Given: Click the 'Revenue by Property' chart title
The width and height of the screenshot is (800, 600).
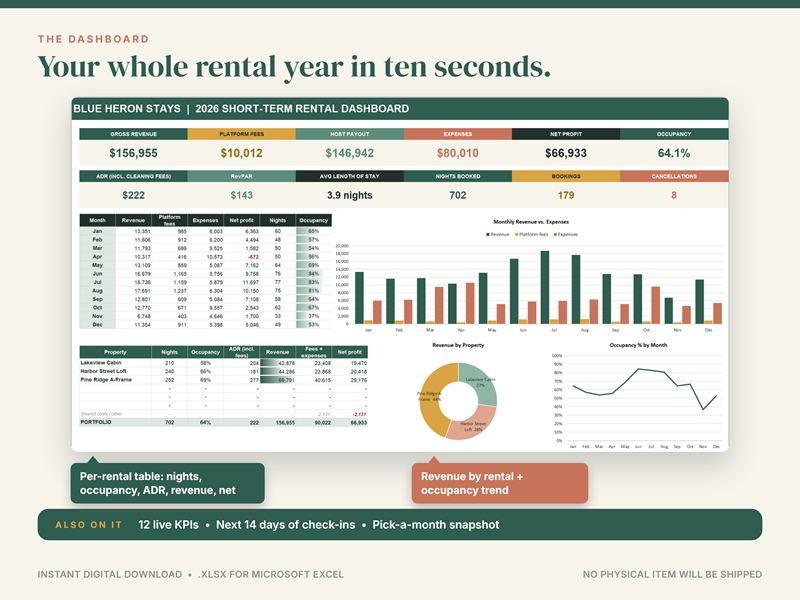Looking at the screenshot, I should pyautogui.click(x=458, y=345).
